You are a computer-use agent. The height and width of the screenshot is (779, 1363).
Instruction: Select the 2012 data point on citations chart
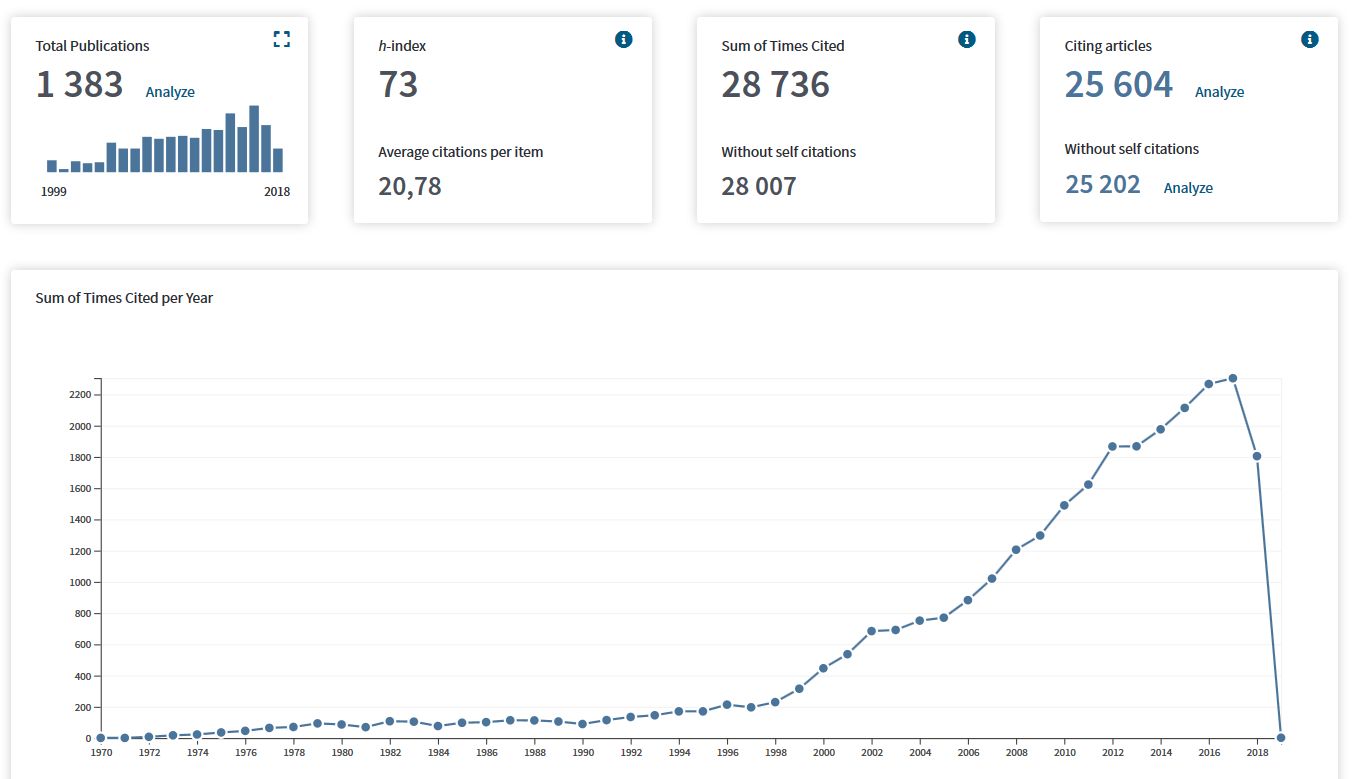tap(1112, 446)
